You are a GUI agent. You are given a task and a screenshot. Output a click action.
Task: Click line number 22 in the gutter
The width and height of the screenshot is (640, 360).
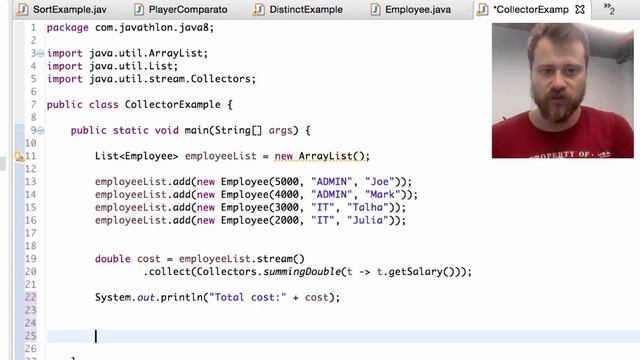point(30,297)
